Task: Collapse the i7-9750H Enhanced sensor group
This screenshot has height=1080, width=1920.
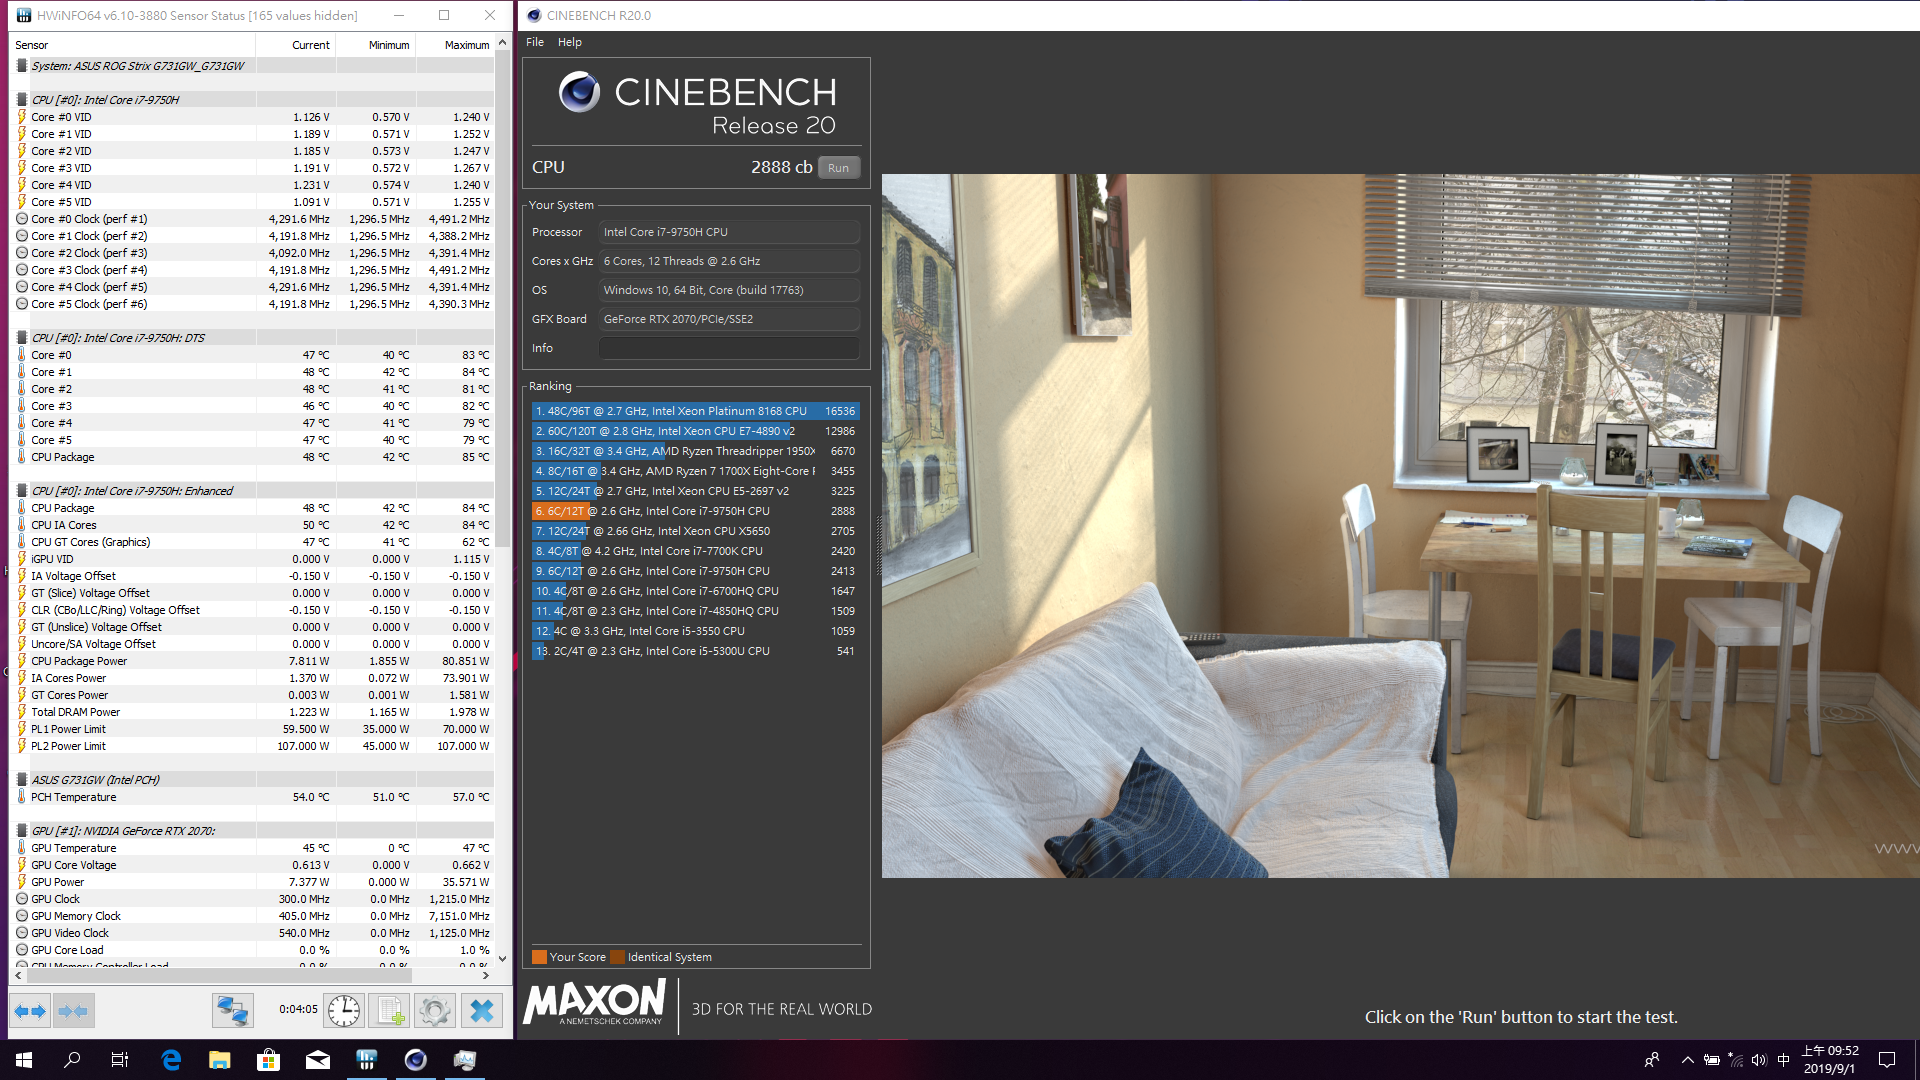Action: coord(21,491)
